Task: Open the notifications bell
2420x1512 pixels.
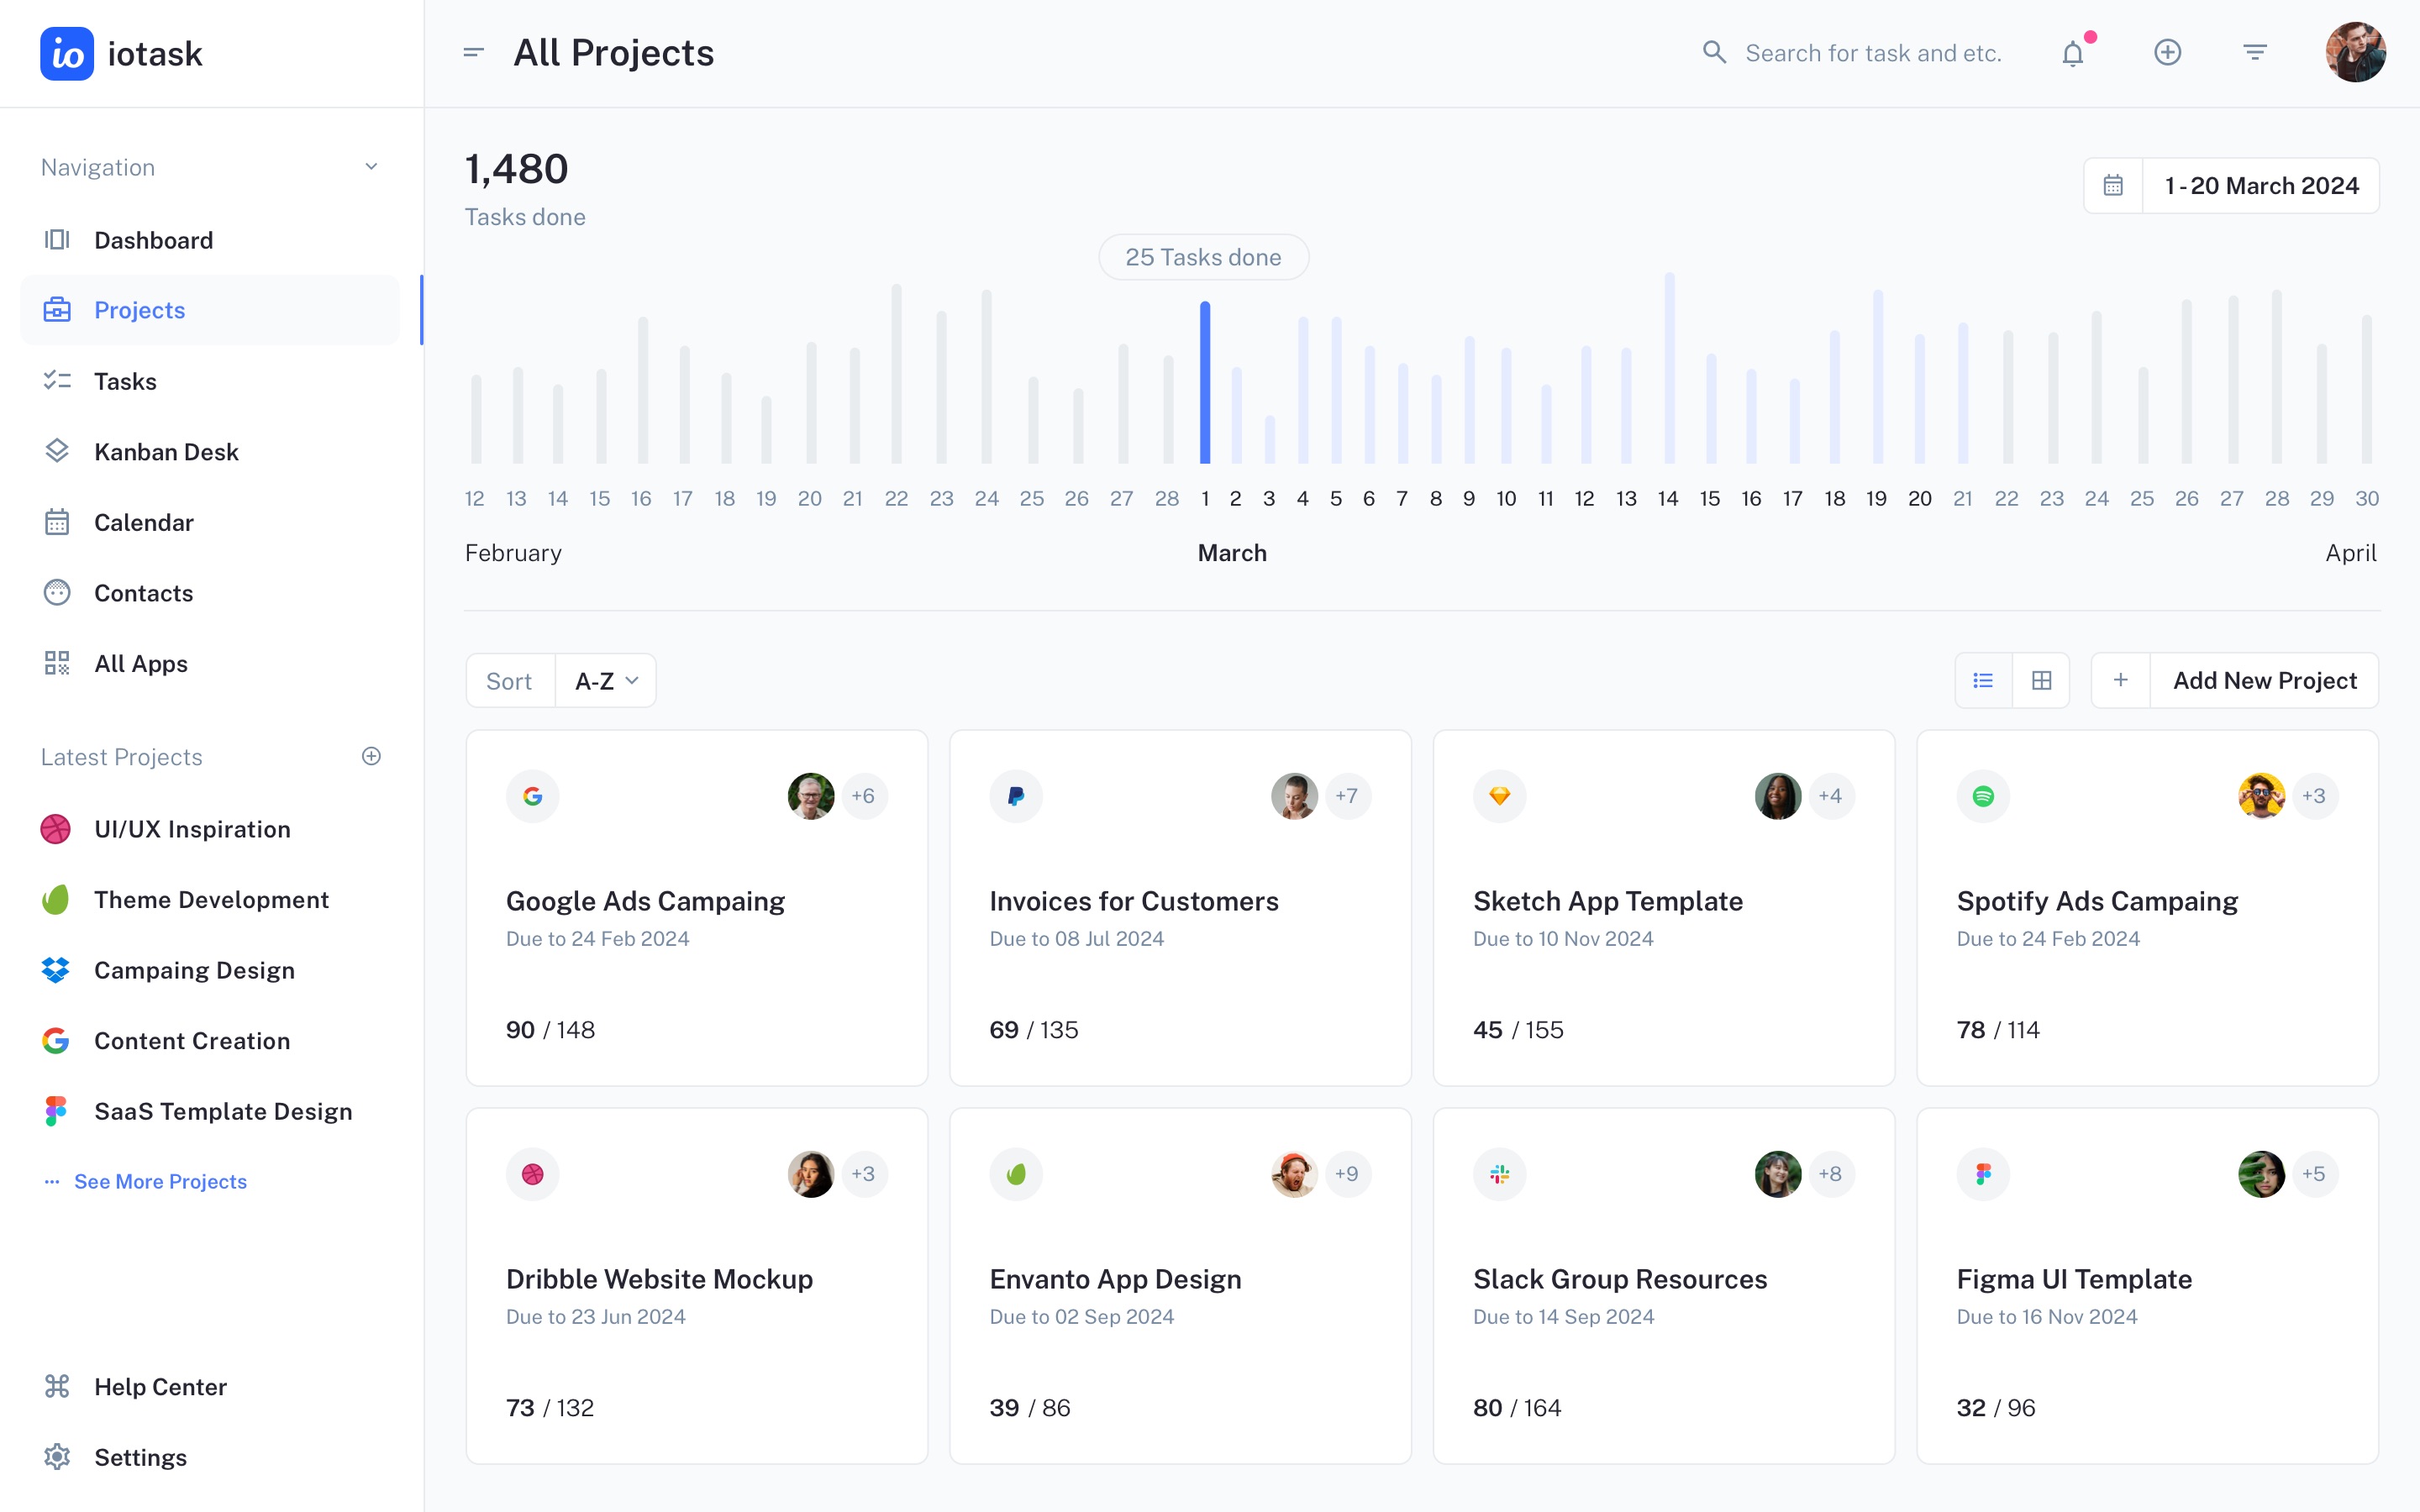Action: (x=2073, y=53)
